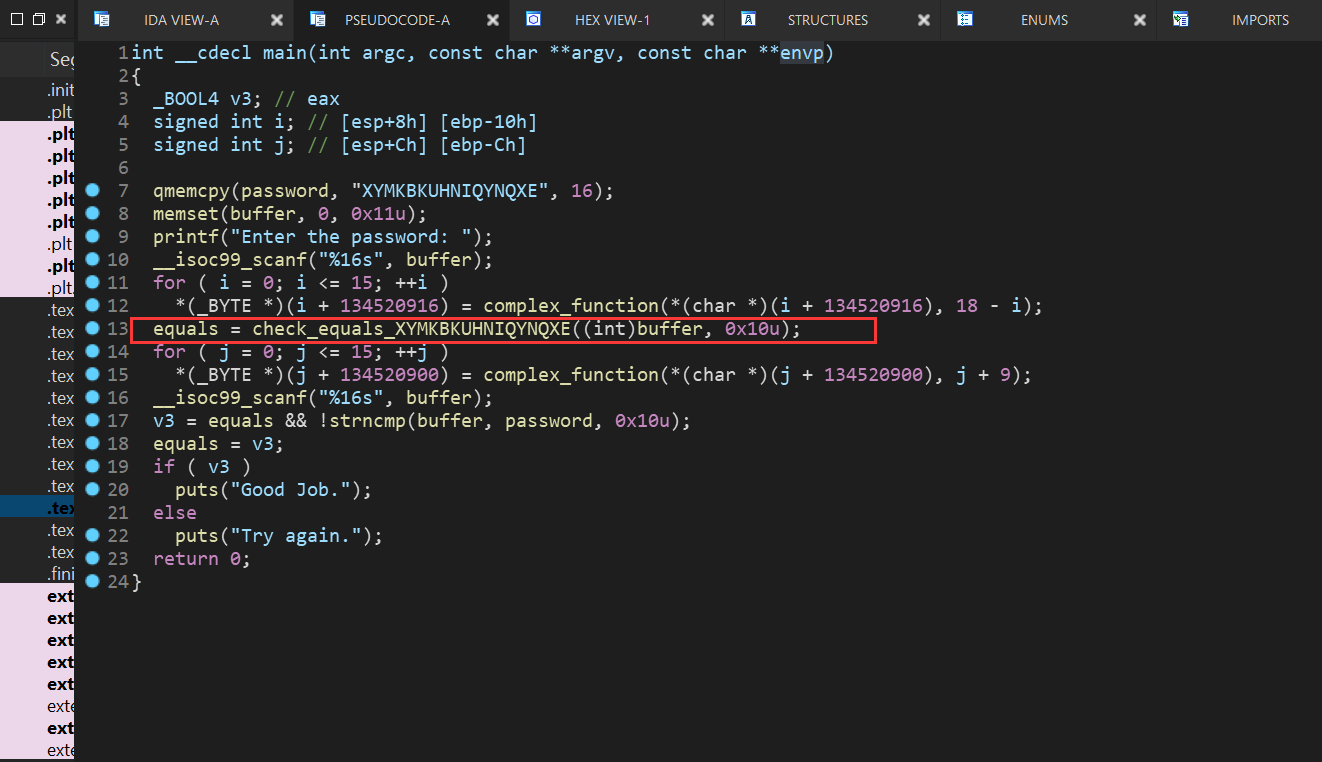Close the IDA VIEW-A tab
Screen dimensions: 1322x762
pyautogui.click(x=277, y=20)
